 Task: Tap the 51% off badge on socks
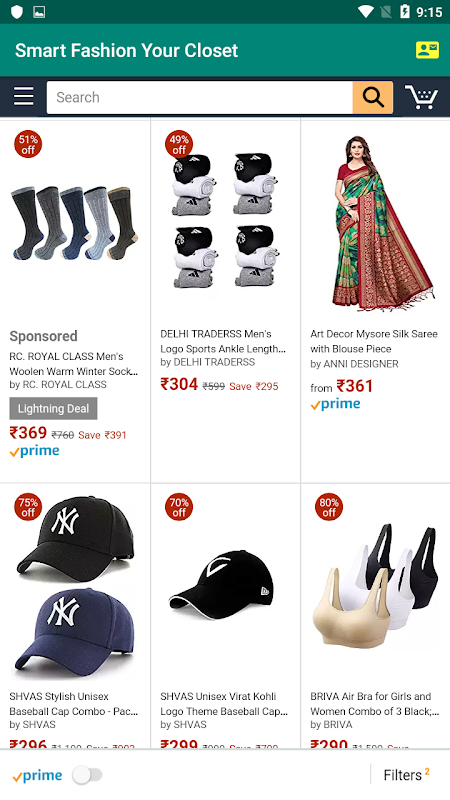tap(28, 144)
